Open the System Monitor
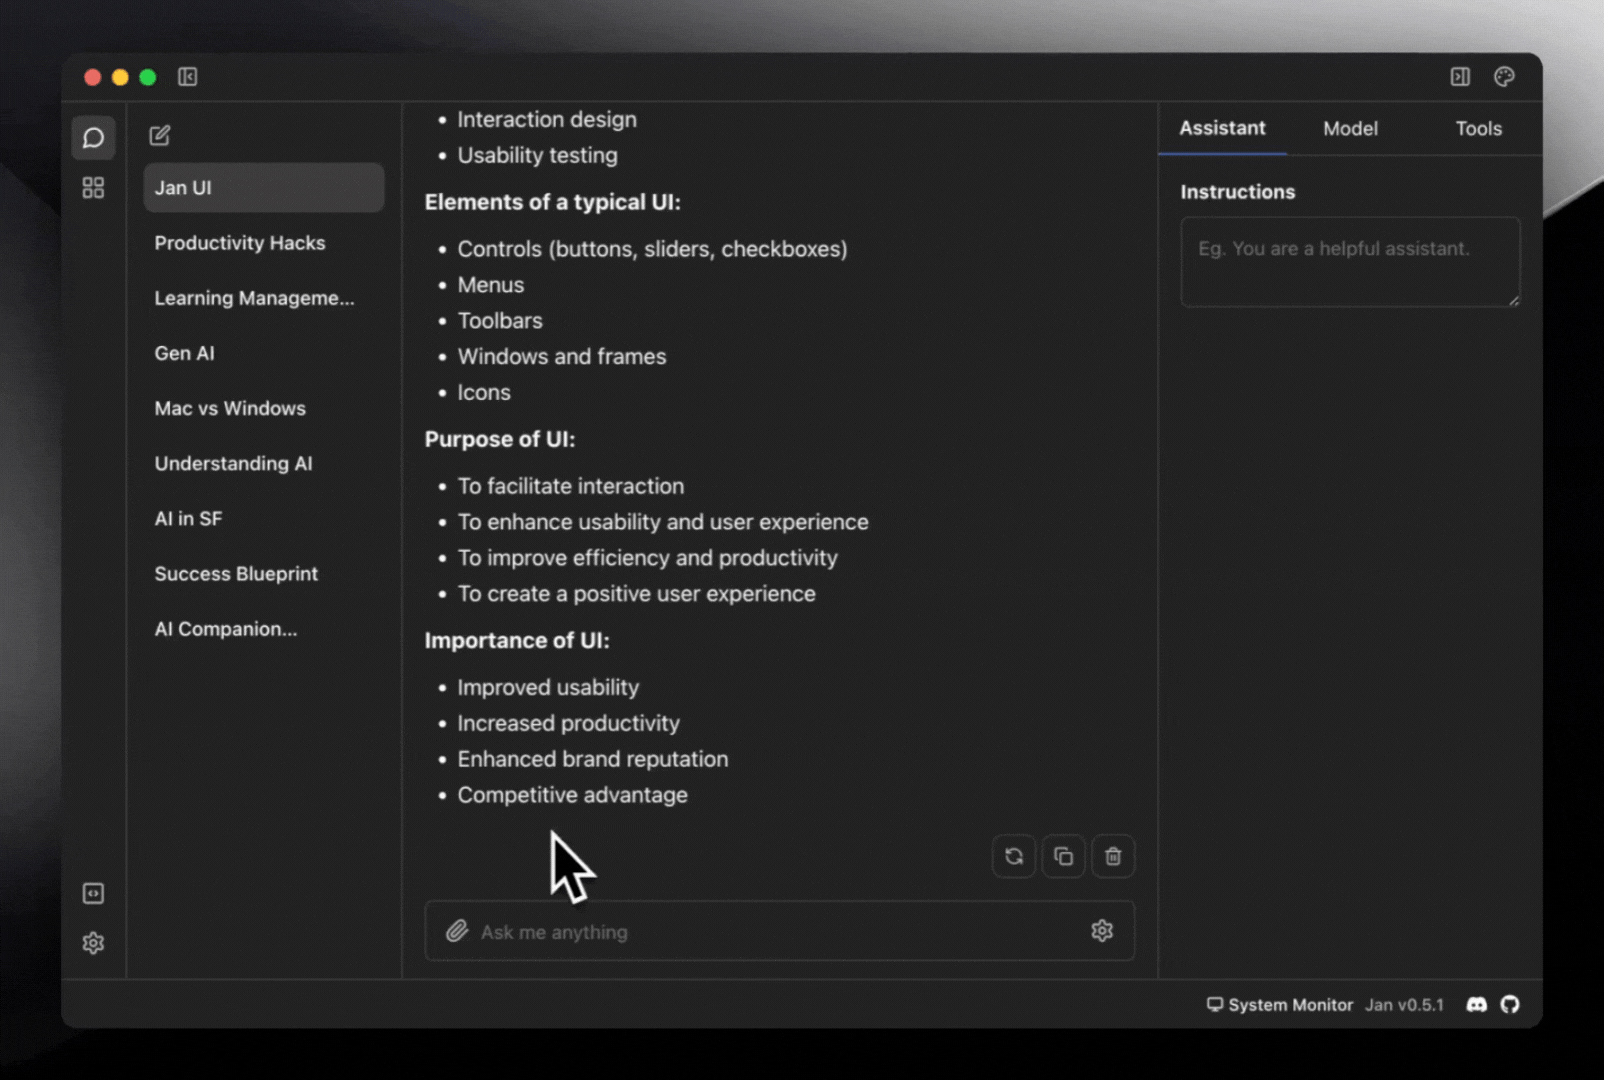This screenshot has height=1080, width=1604. point(1280,1005)
